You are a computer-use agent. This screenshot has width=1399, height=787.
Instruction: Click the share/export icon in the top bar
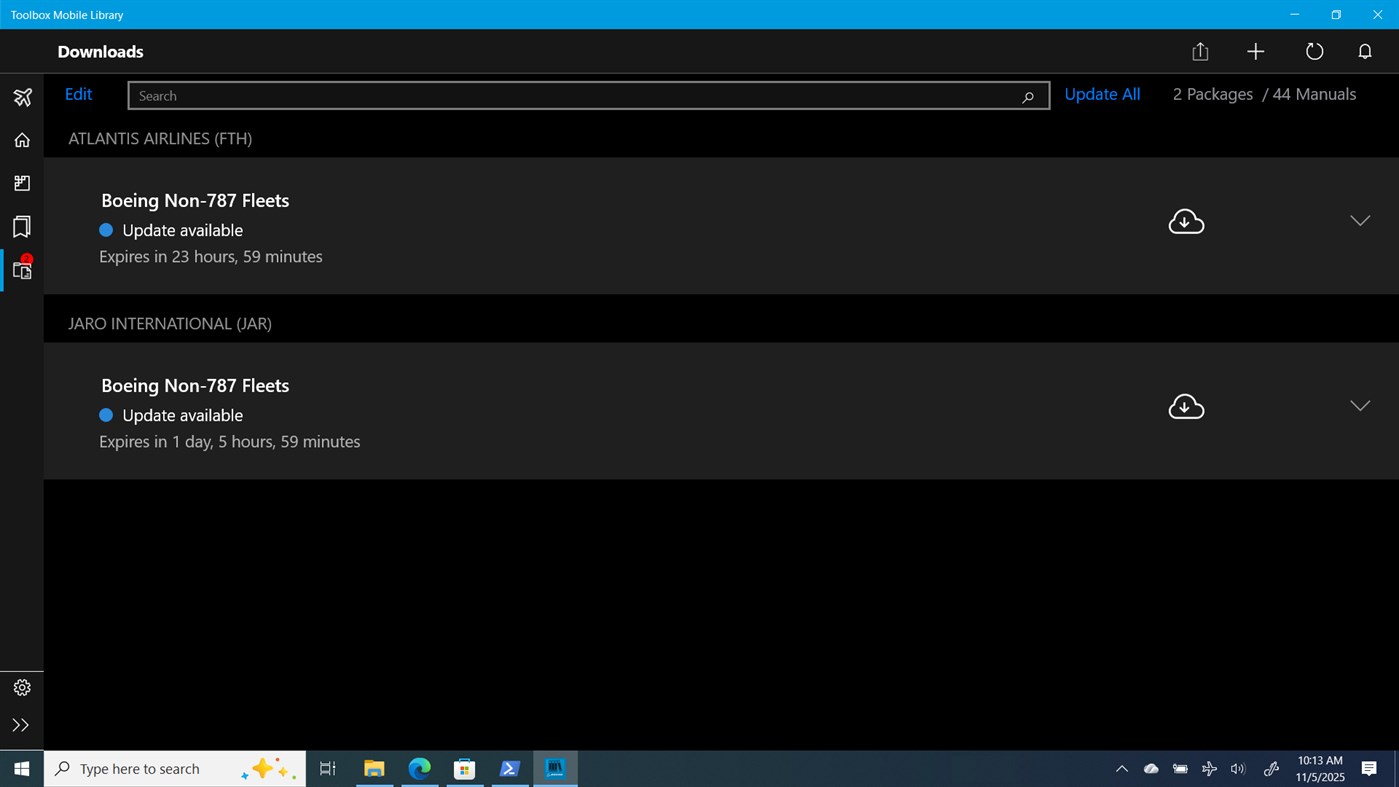coord(1199,51)
